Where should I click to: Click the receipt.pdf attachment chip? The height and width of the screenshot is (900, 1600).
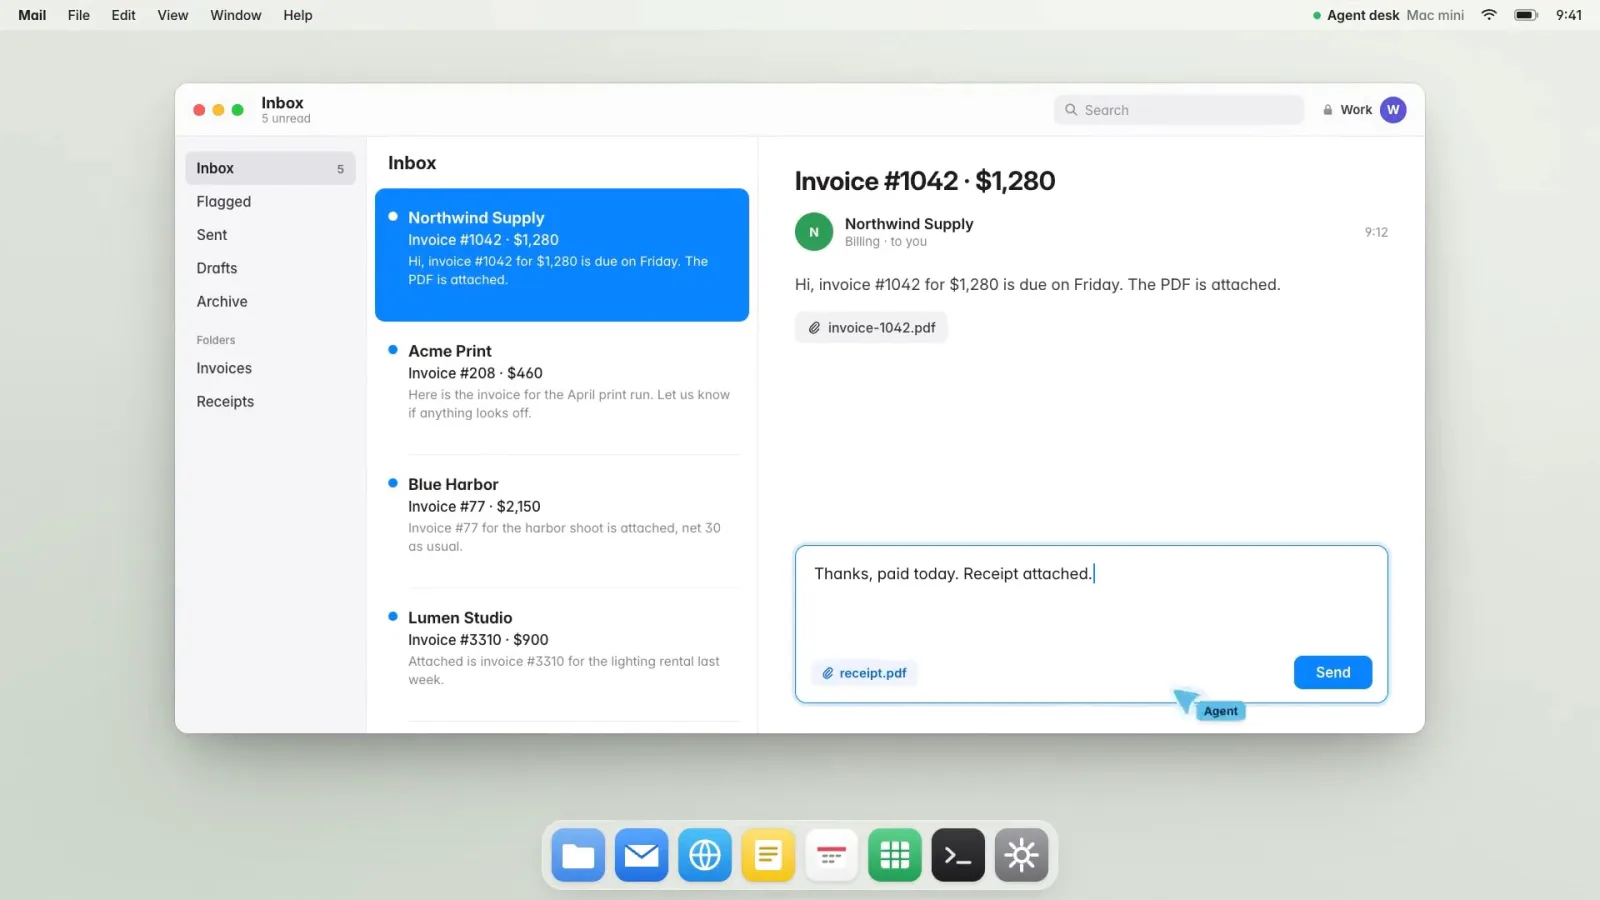coord(864,673)
